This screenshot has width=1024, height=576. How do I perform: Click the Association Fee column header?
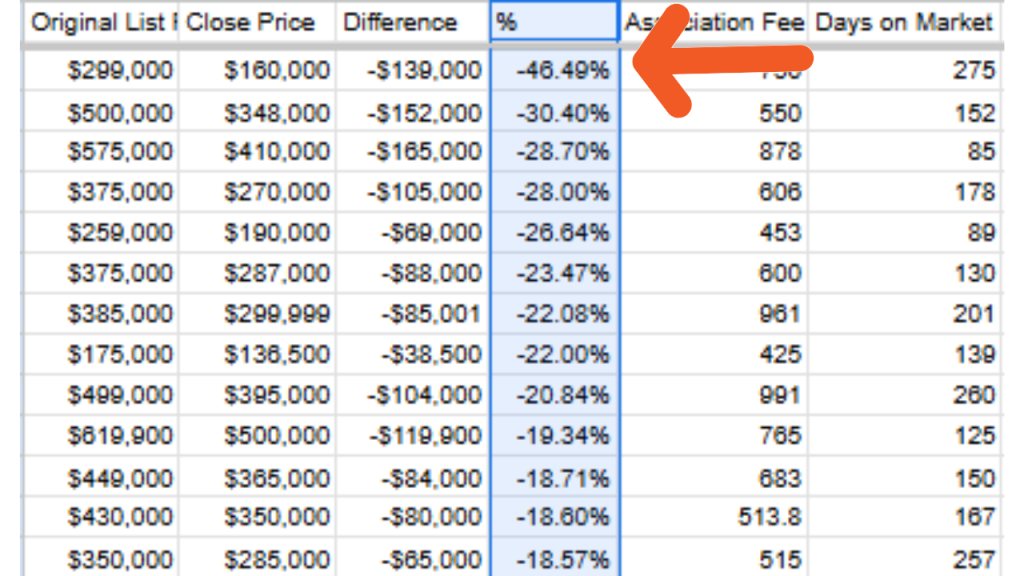coord(712,22)
